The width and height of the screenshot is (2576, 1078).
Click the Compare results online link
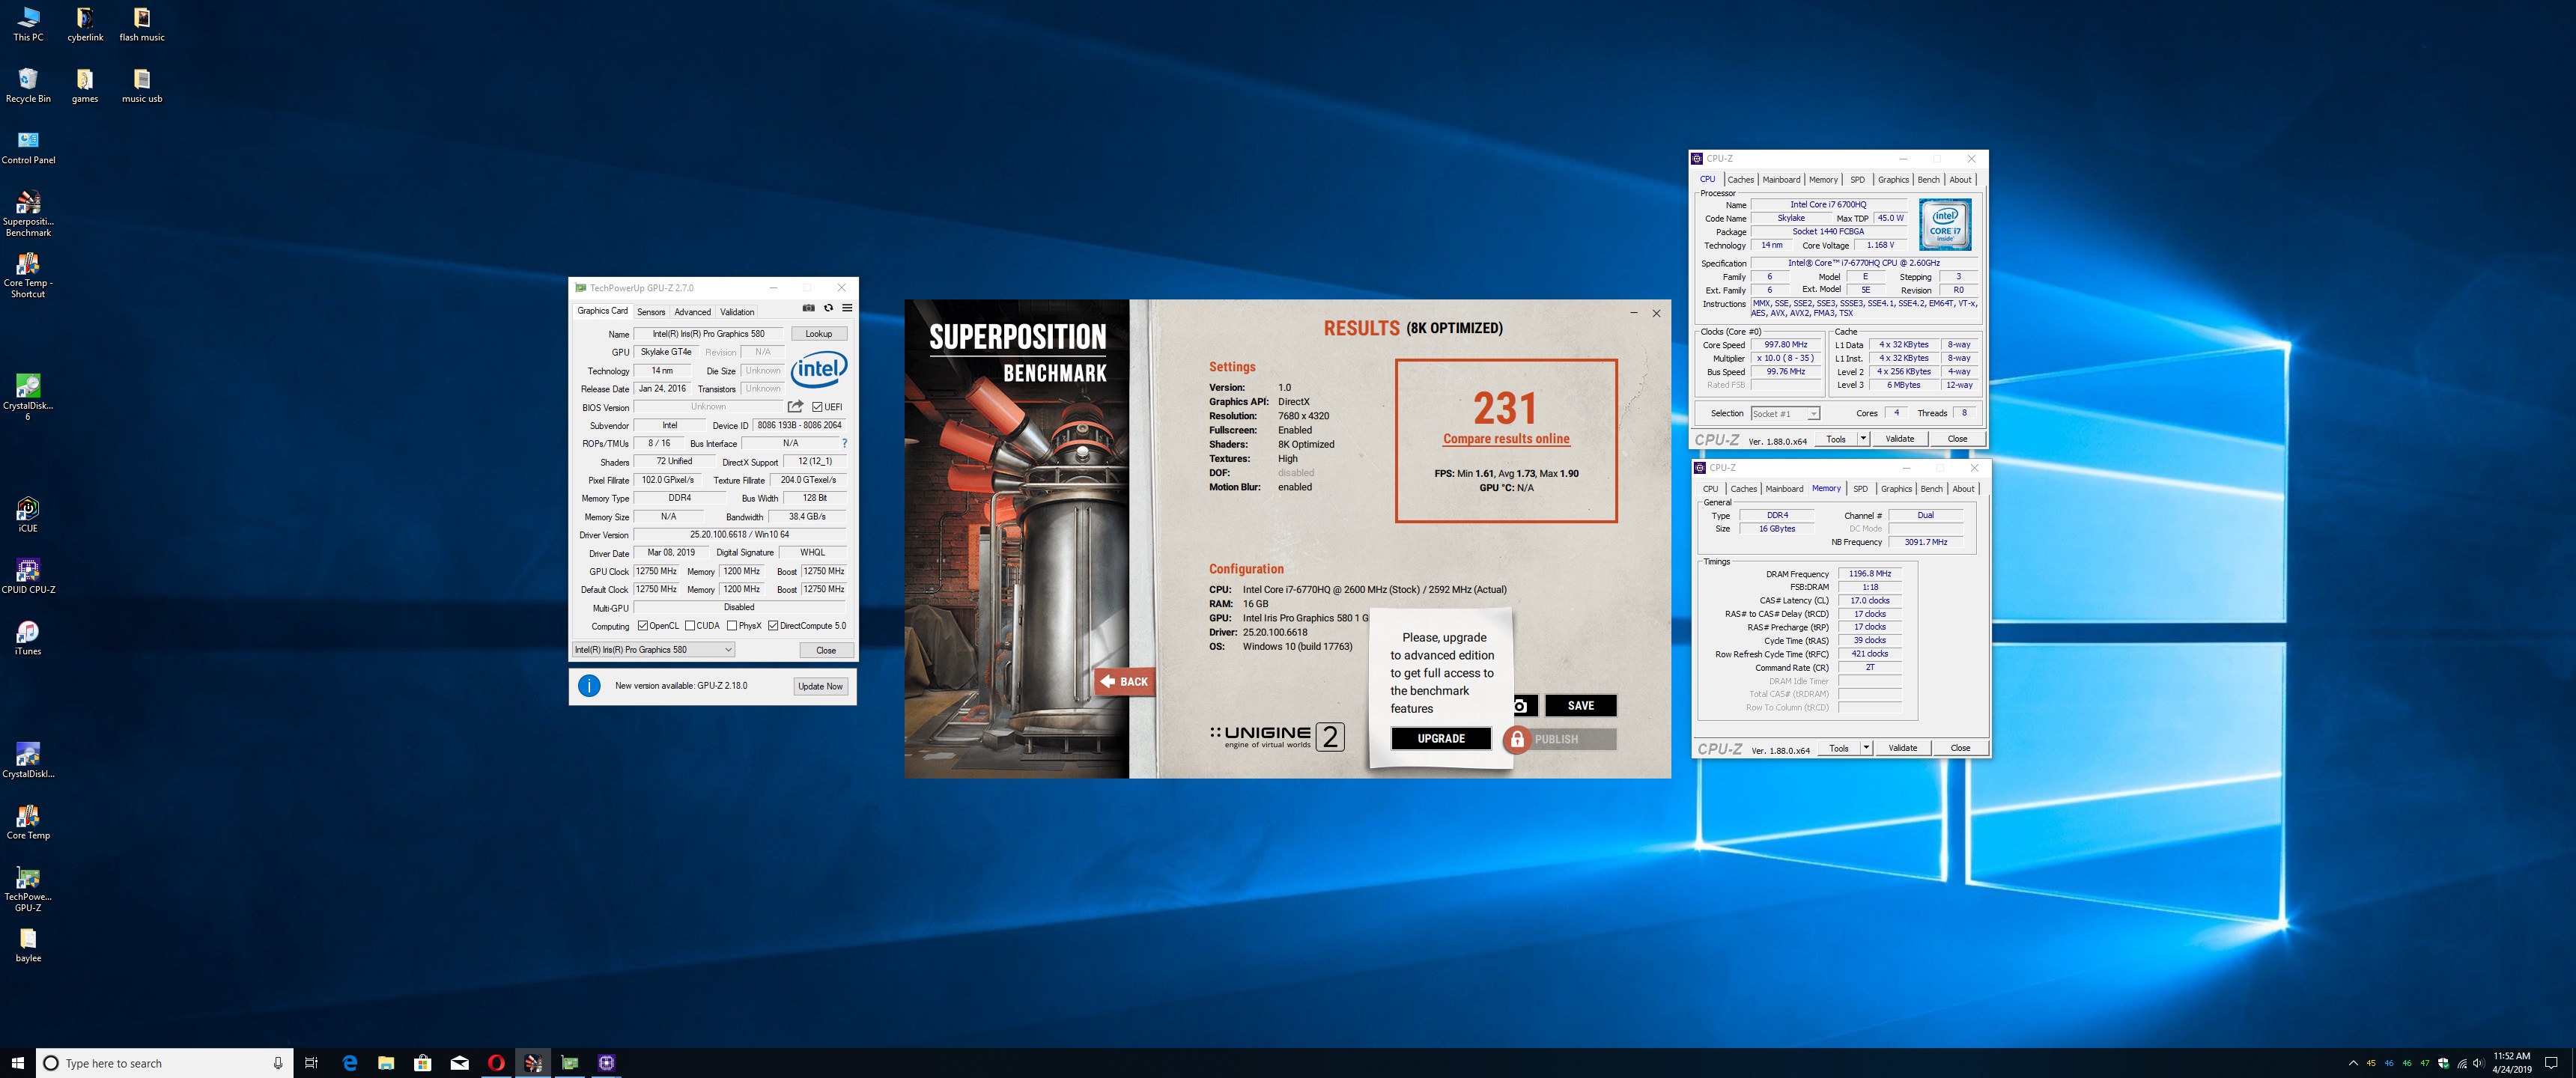(x=1506, y=439)
